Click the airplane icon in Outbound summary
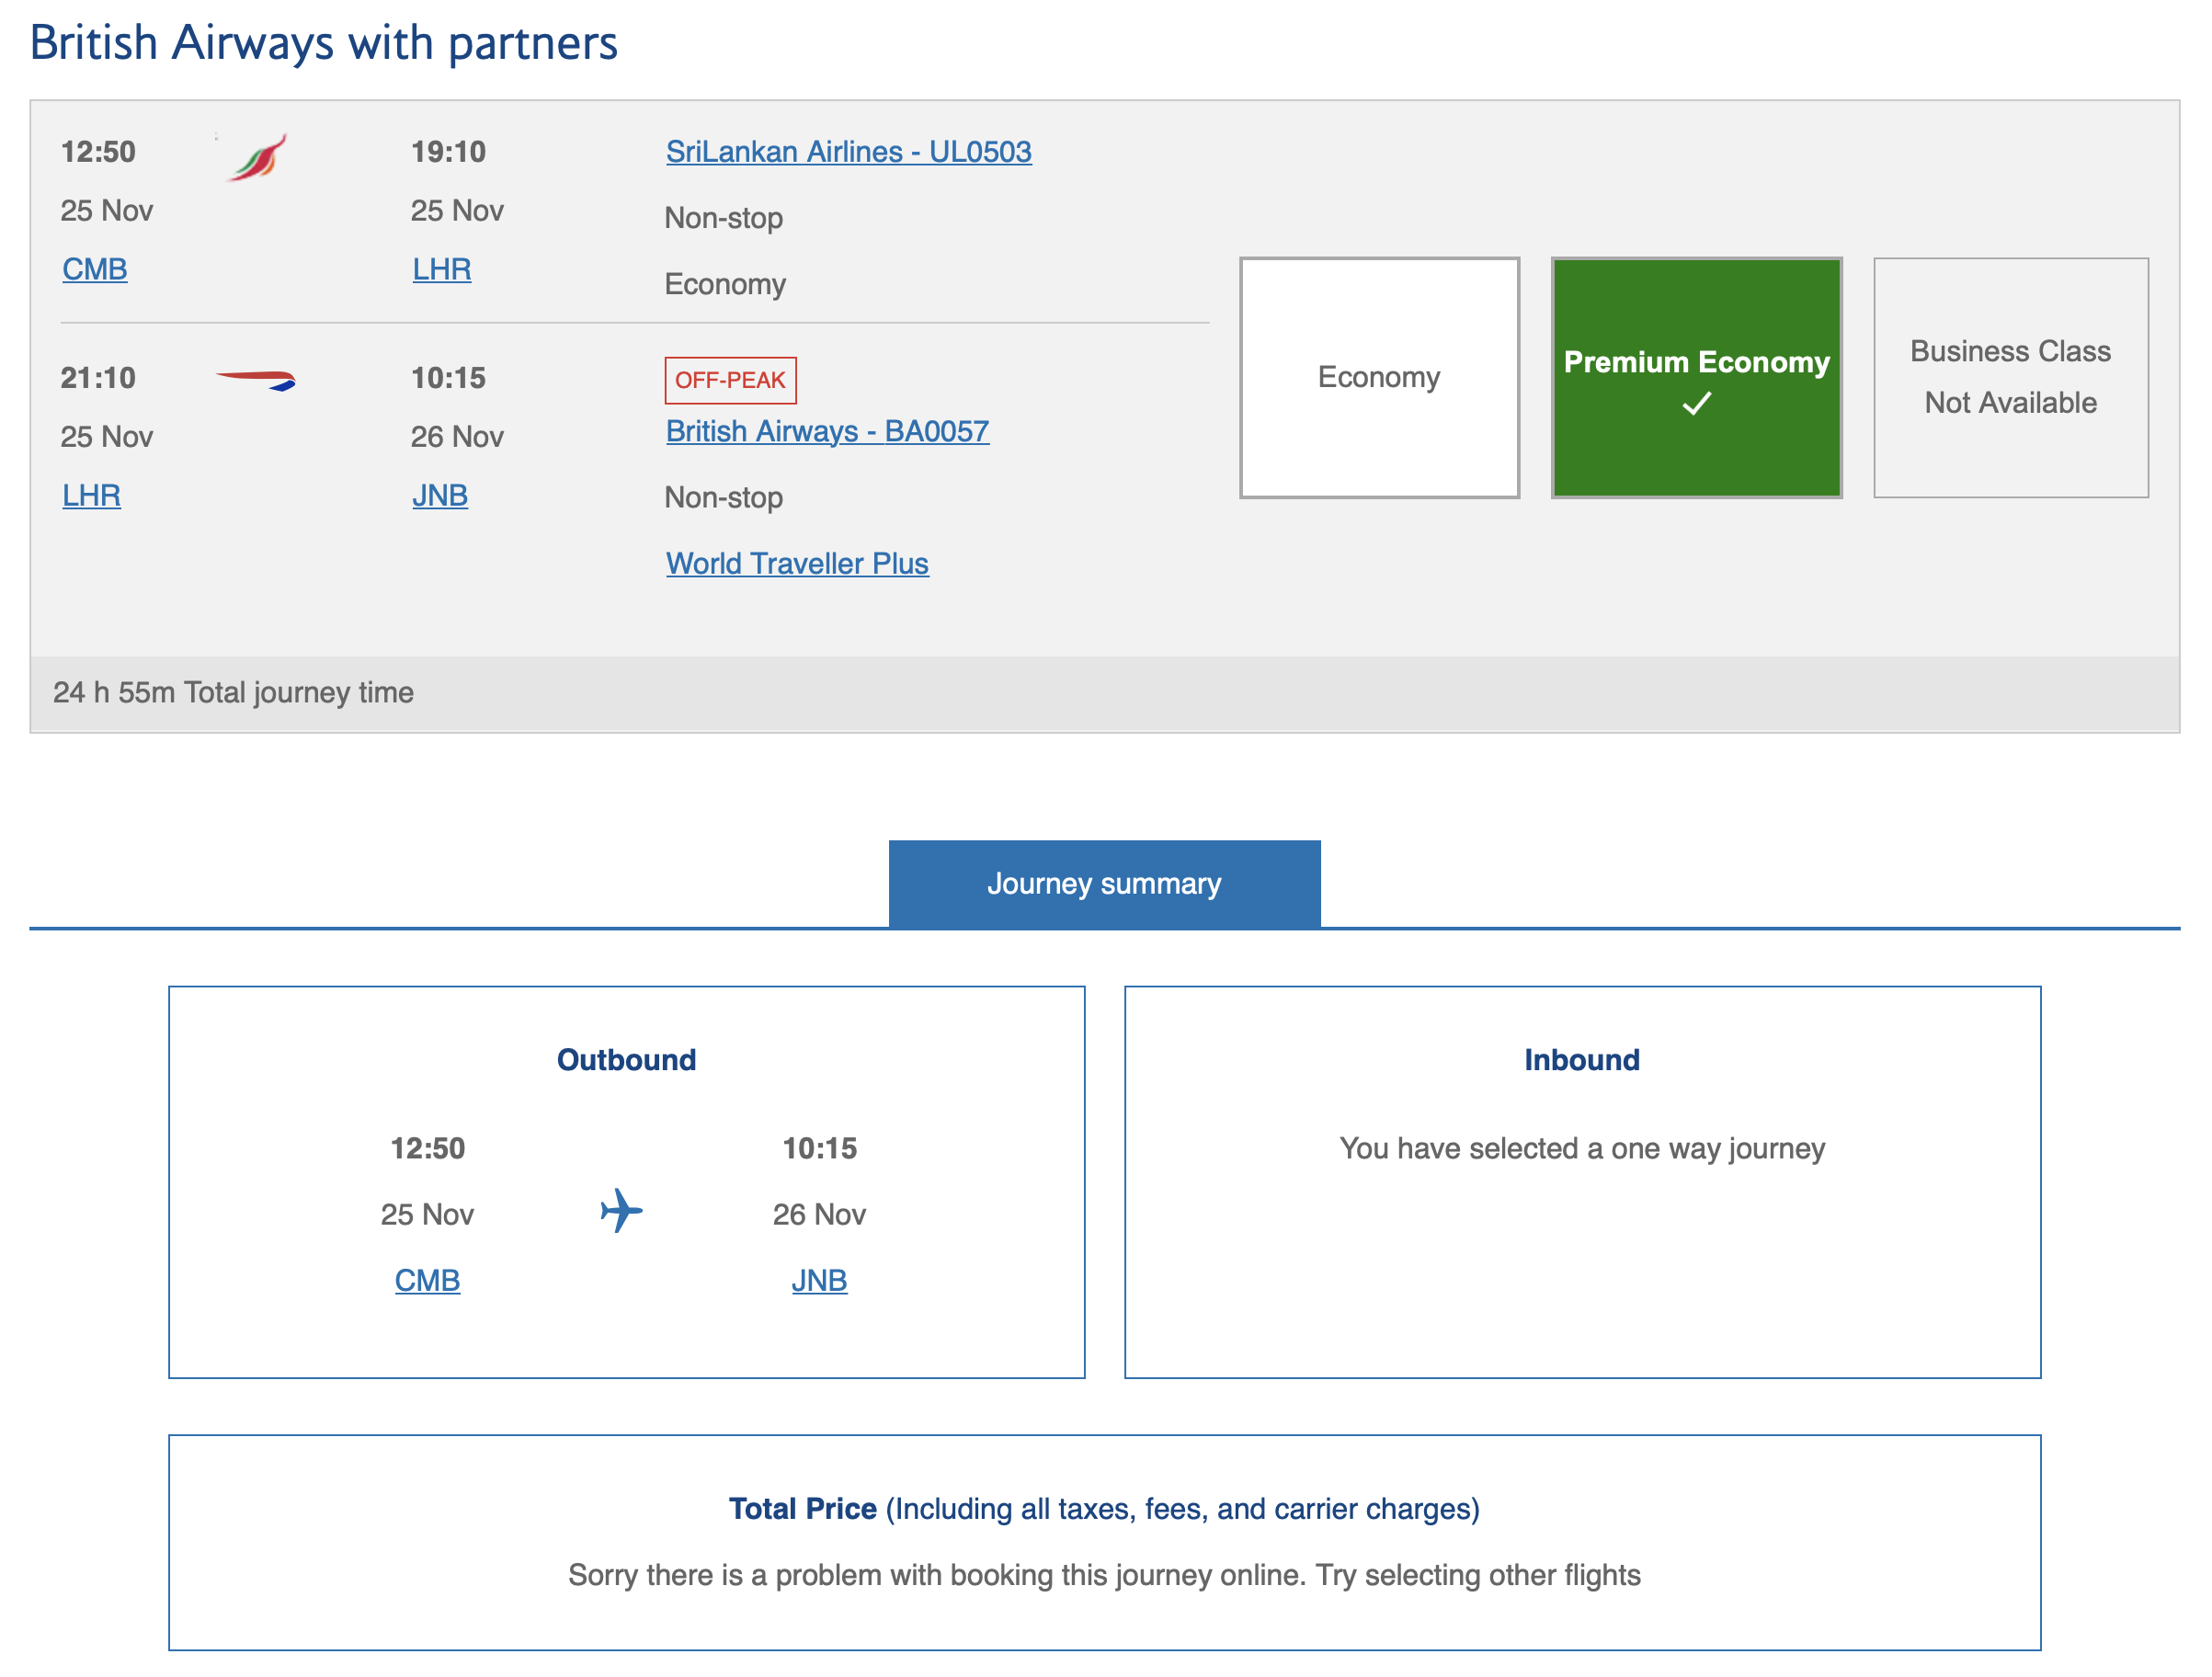The width and height of the screenshot is (2212, 1677). pyautogui.click(x=621, y=1211)
